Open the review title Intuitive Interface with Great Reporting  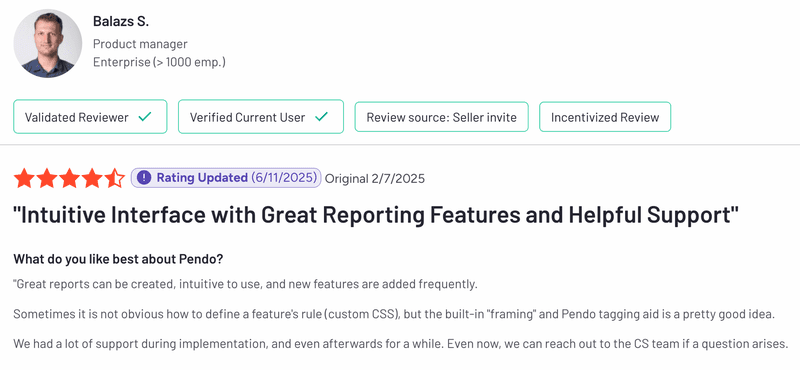pyautogui.click(x=376, y=216)
